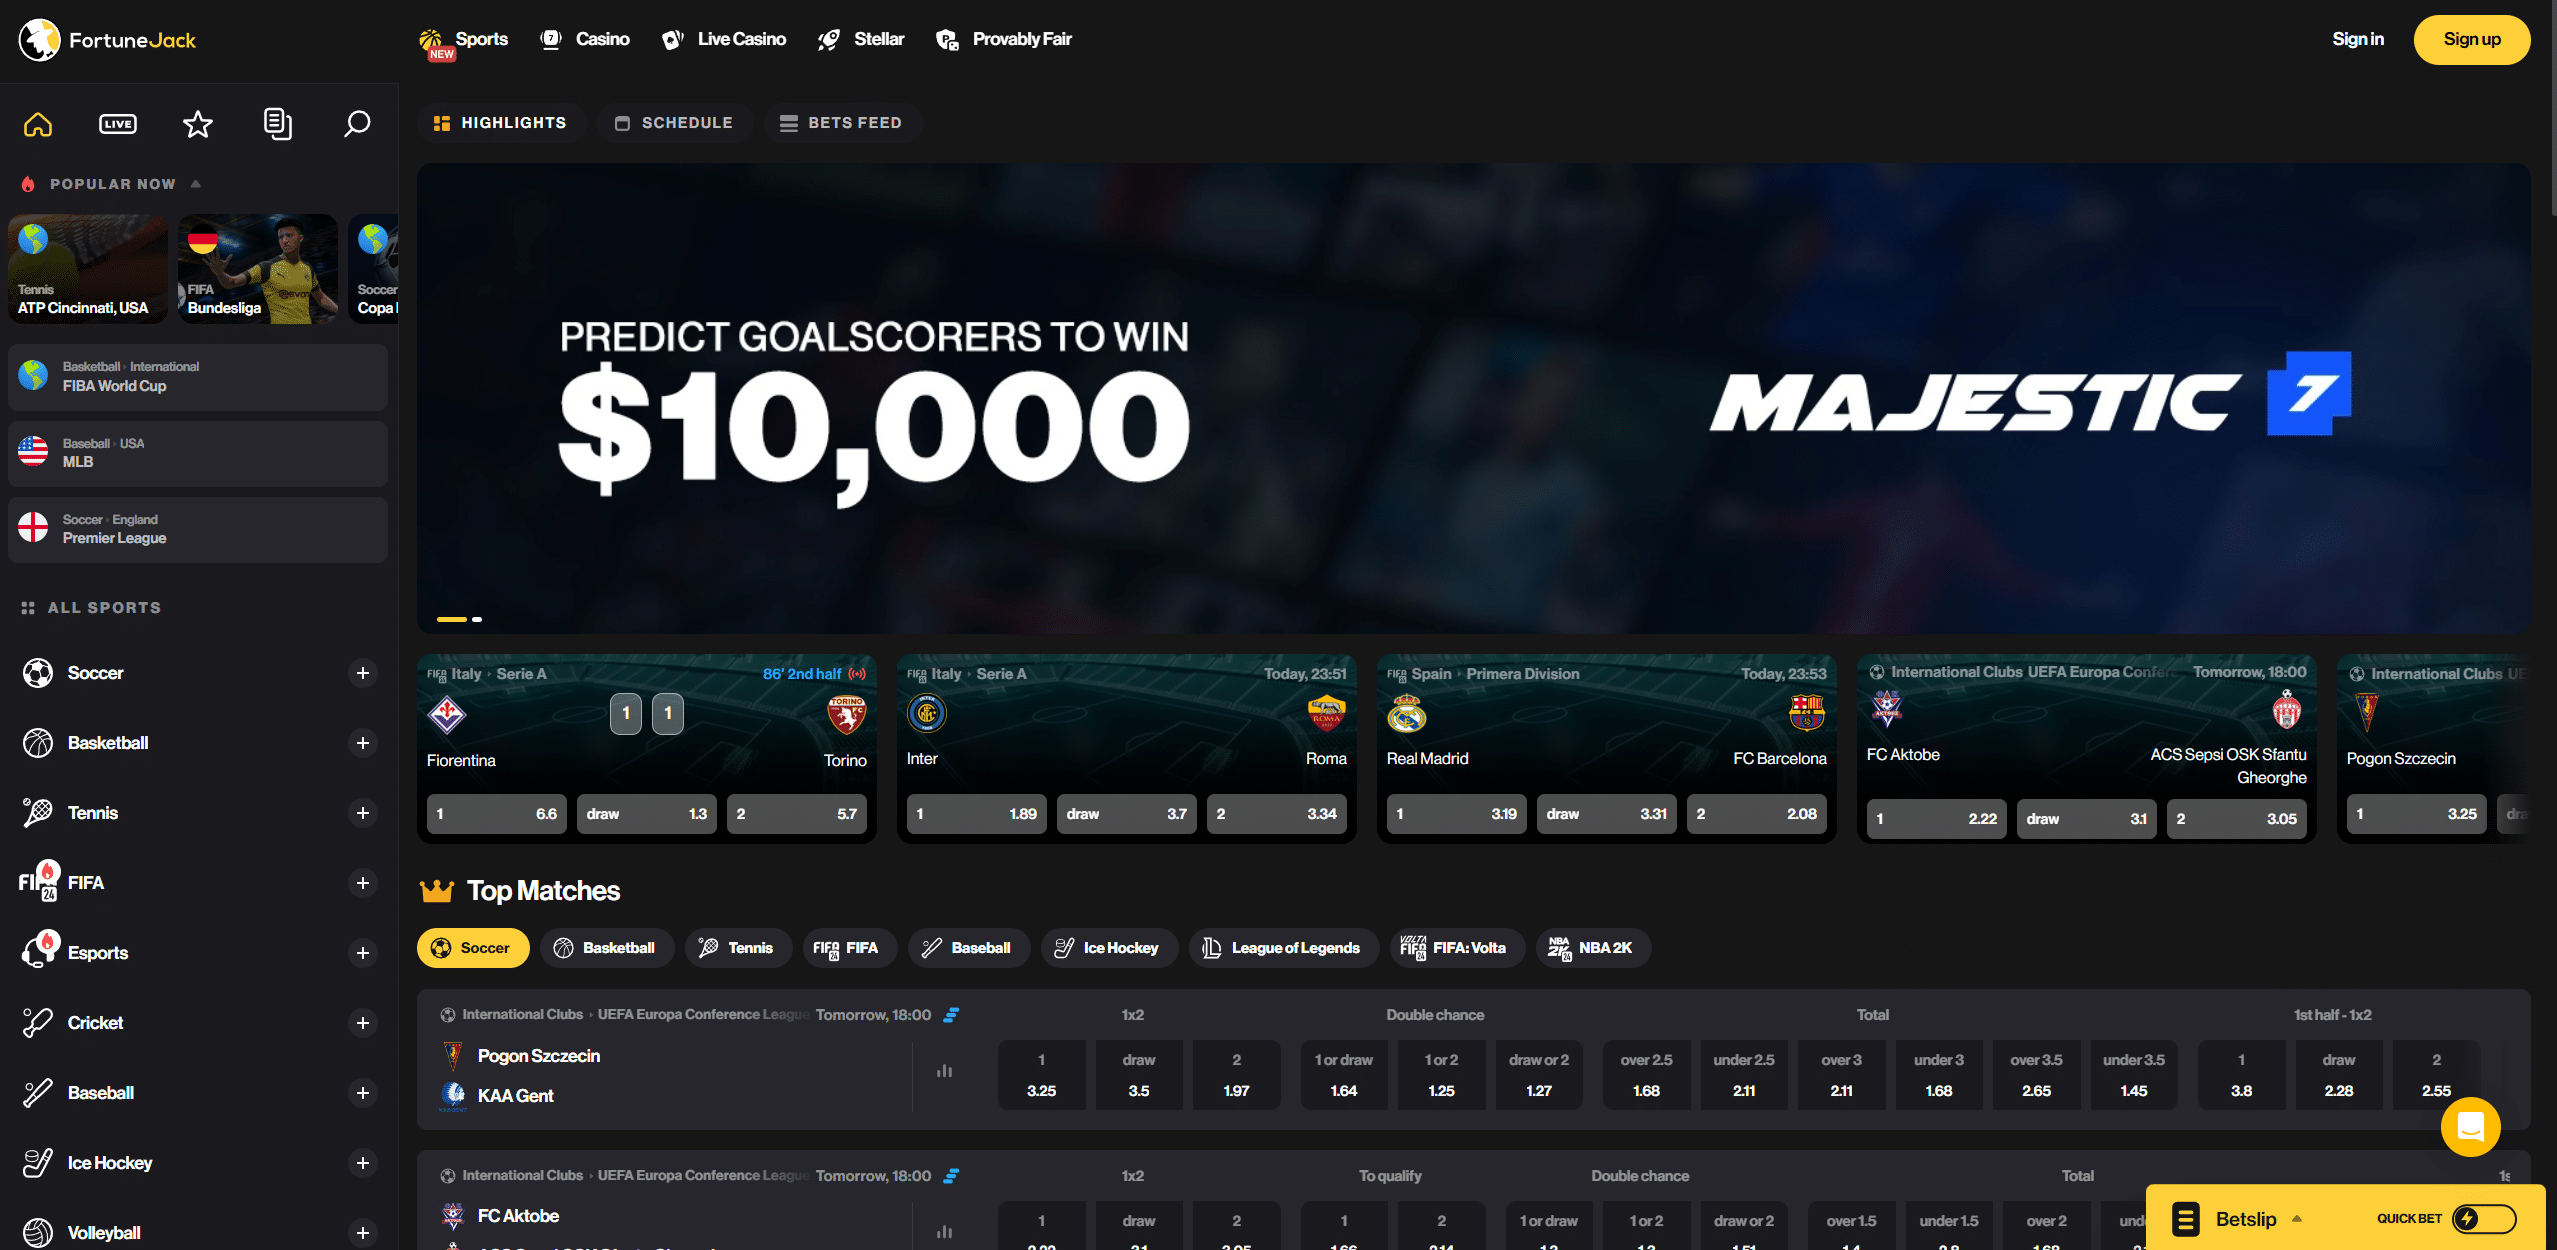The height and width of the screenshot is (1250, 2557).
Task: Expand the Basketball category plus button
Action: [x=363, y=743]
